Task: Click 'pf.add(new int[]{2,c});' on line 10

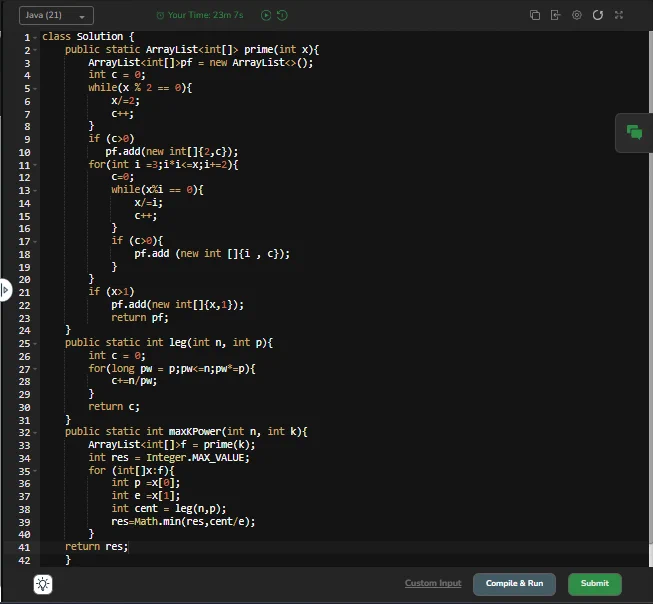Action: [x=171, y=152]
